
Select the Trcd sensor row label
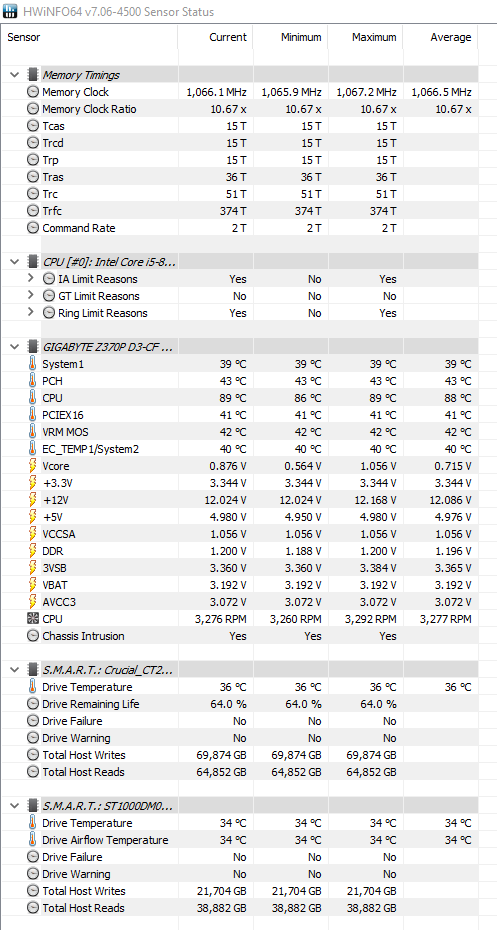click(53, 143)
